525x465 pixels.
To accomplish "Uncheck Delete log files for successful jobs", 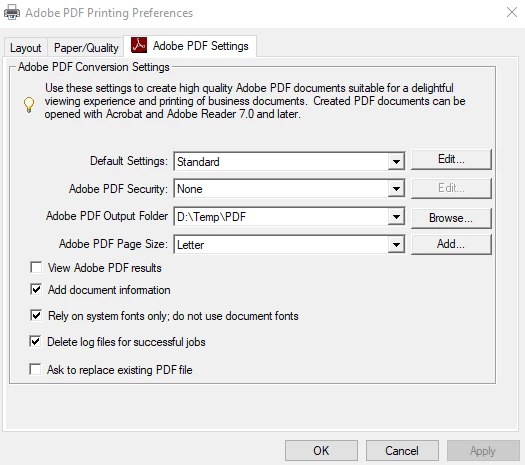I will pyautogui.click(x=35, y=341).
